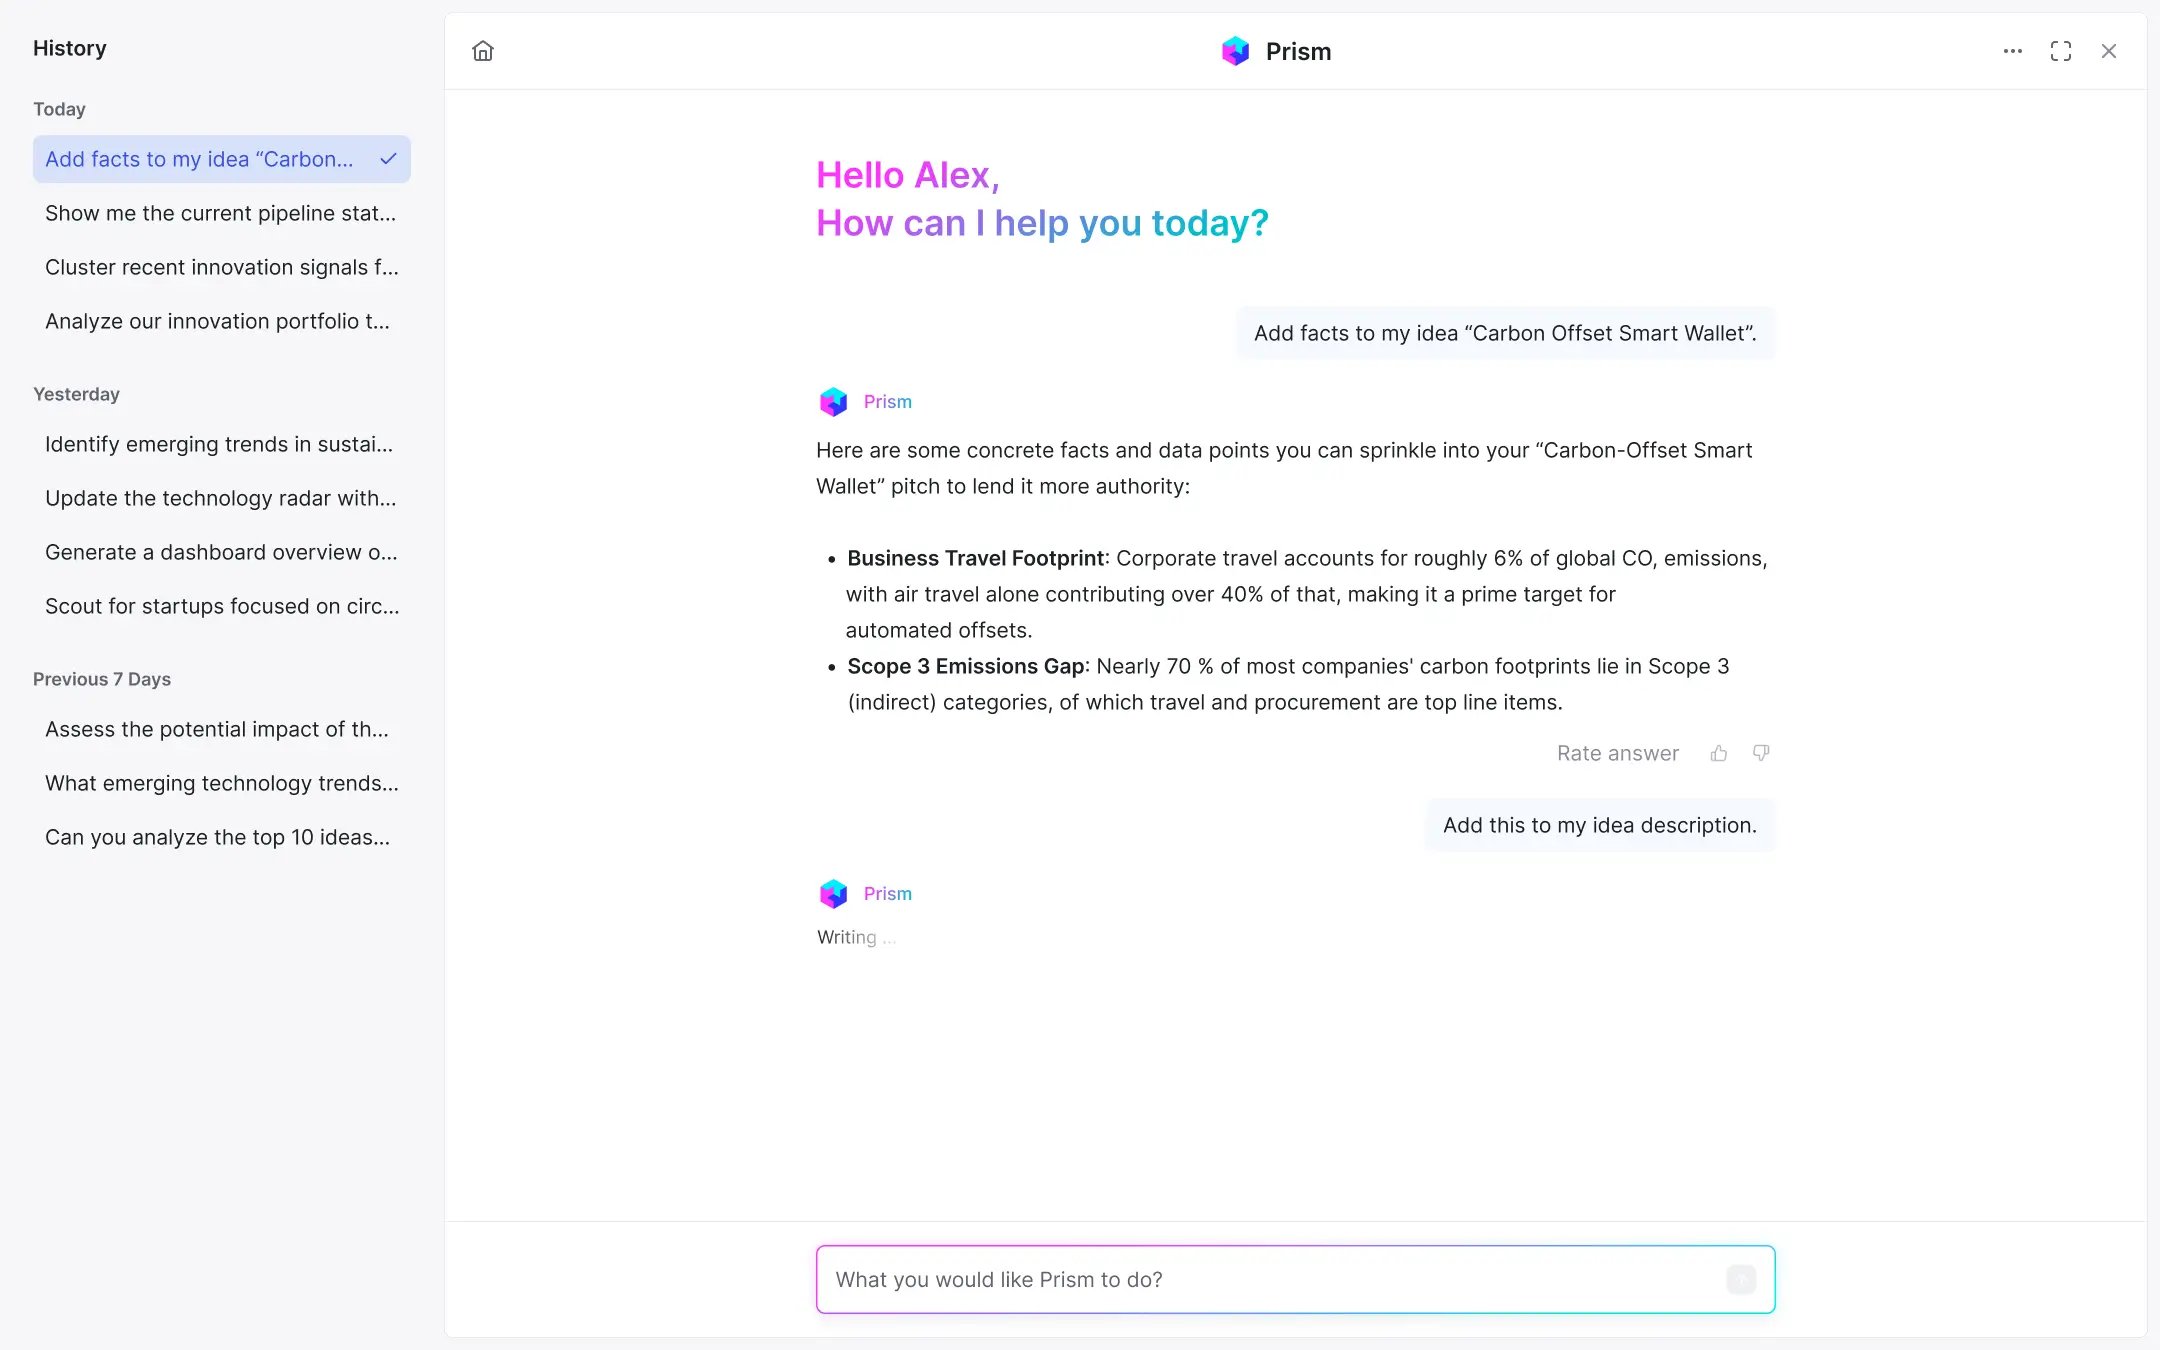Click the "Add this to my idea description" message

[1599, 825]
